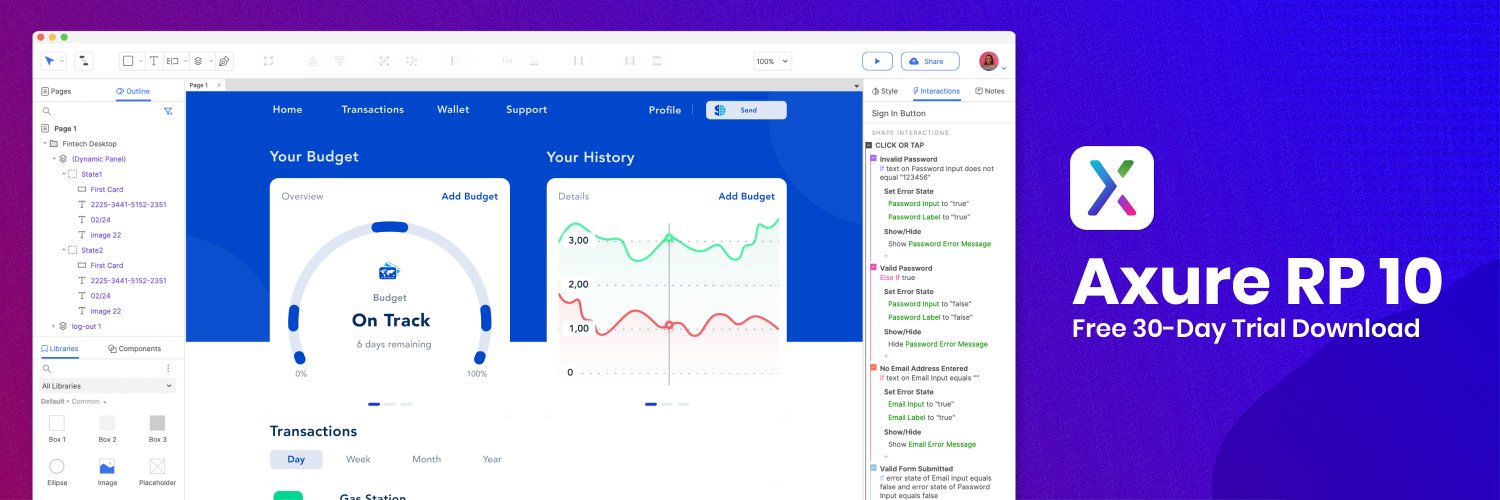Select the Image library widget
Image resolution: width=1500 pixels, height=500 pixels.
tap(107, 466)
